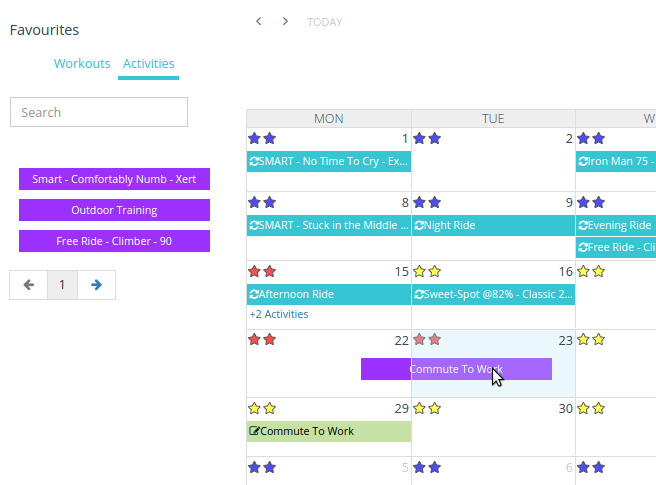The image size is (656, 485).
Task: Click blue stars on Monday 1
Action: [x=262, y=139]
